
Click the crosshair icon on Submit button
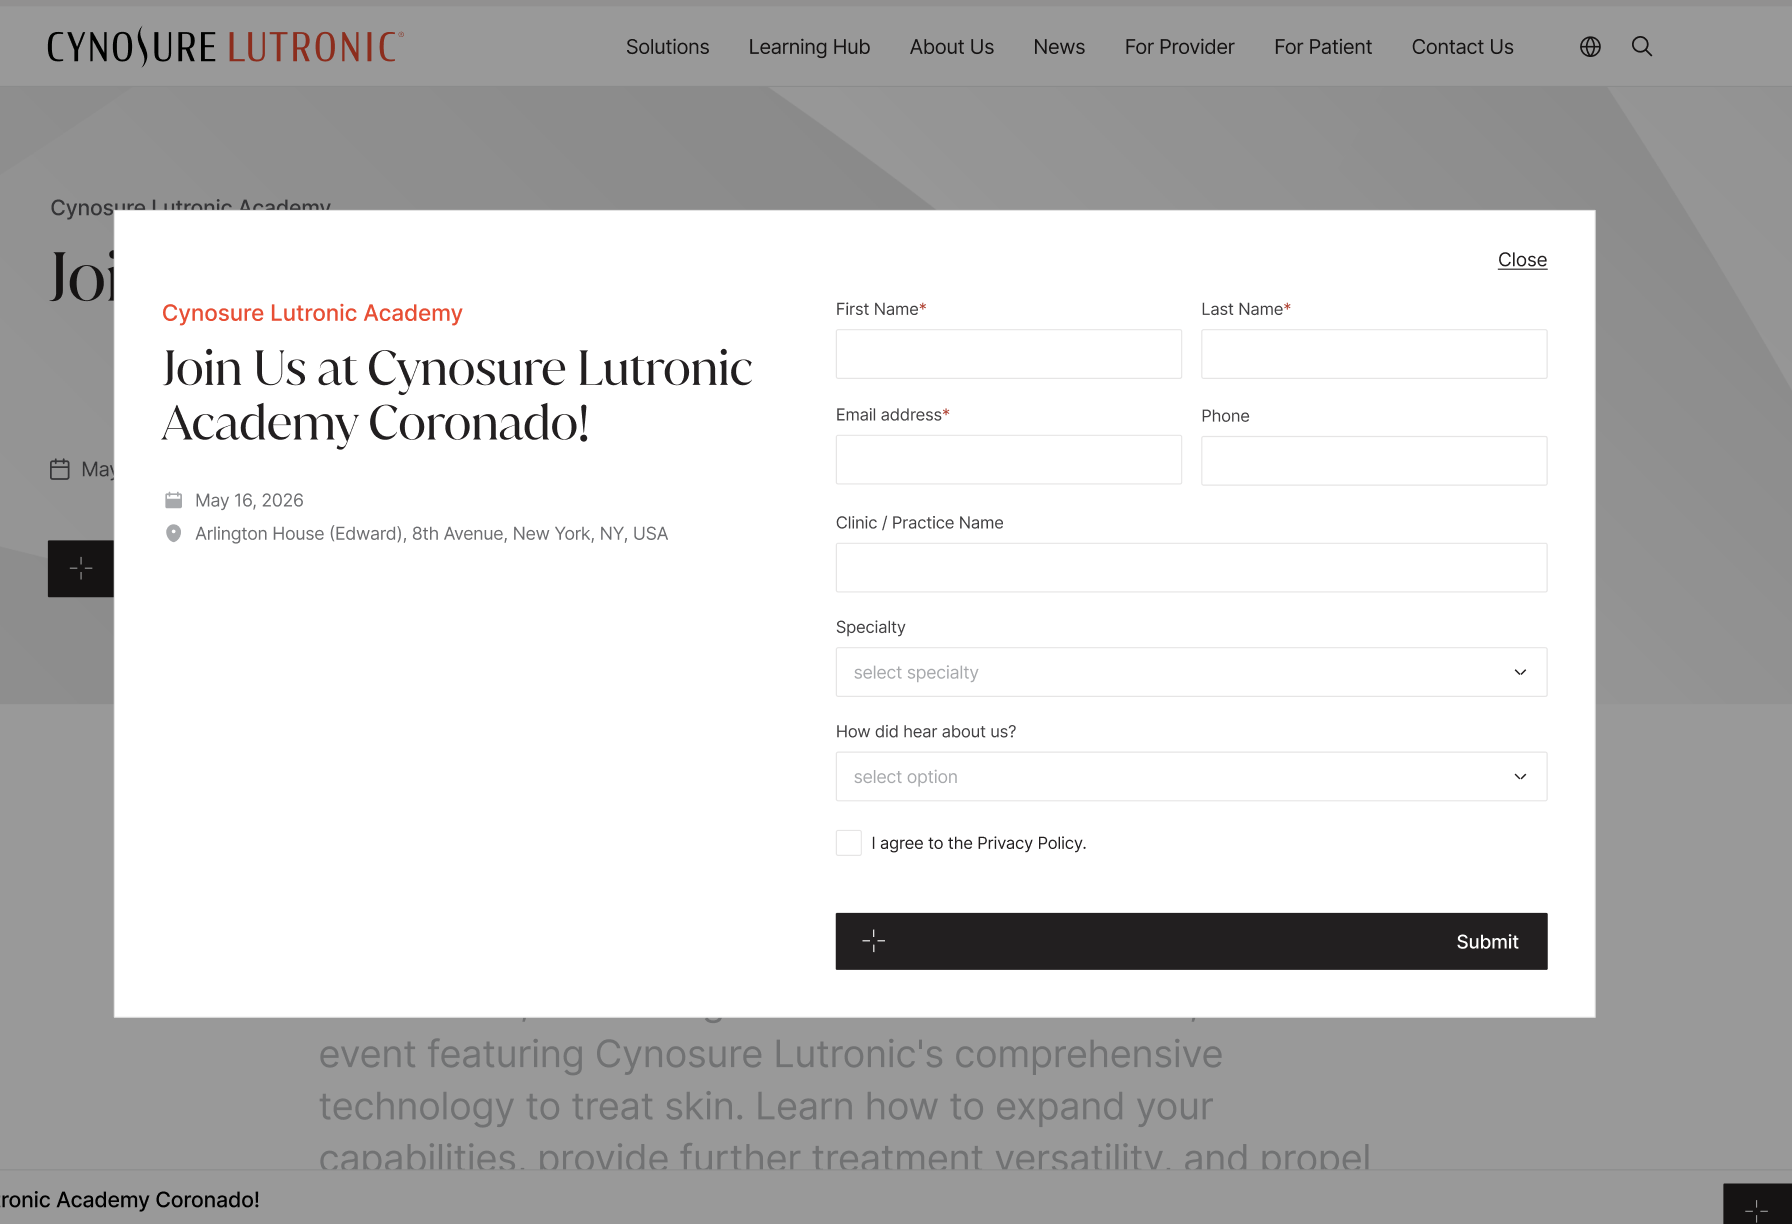[x=874, y=941]
